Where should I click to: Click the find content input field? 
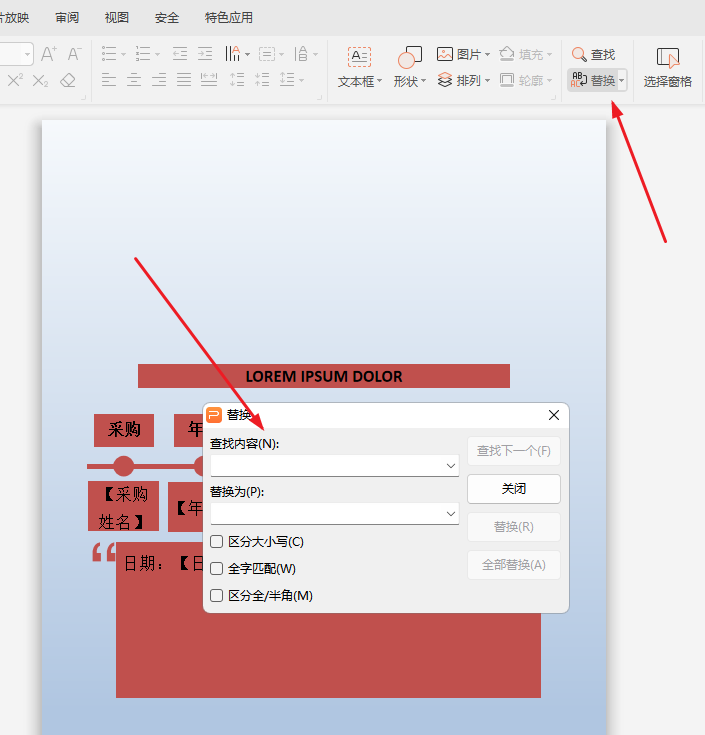tap(335, 466)
